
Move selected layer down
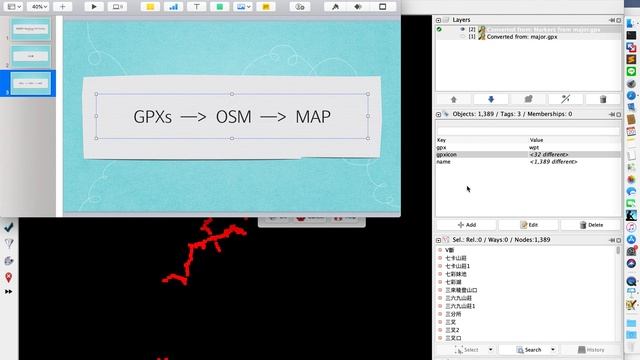tap(491, 99)
